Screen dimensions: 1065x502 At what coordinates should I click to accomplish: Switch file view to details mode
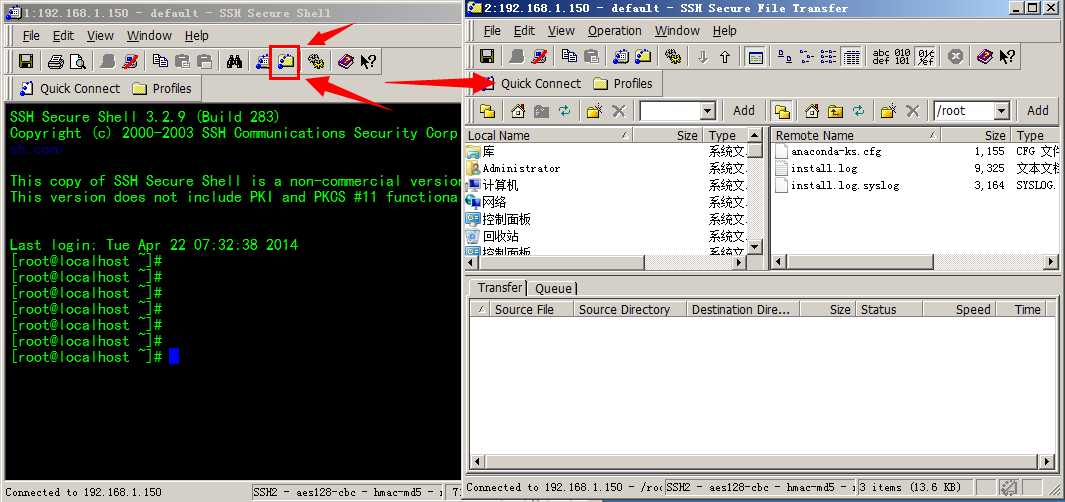(851, 57)
